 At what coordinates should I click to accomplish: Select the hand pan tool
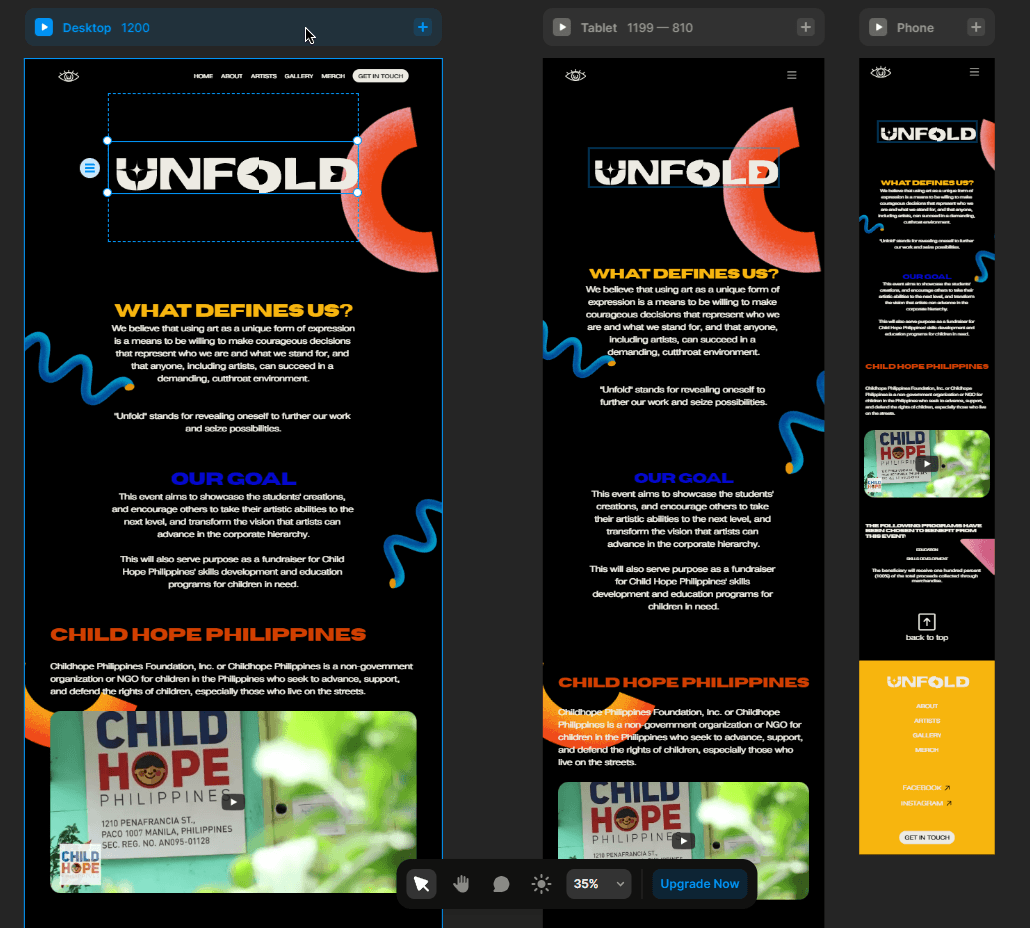pyautogui.click(x=461, y=884)
